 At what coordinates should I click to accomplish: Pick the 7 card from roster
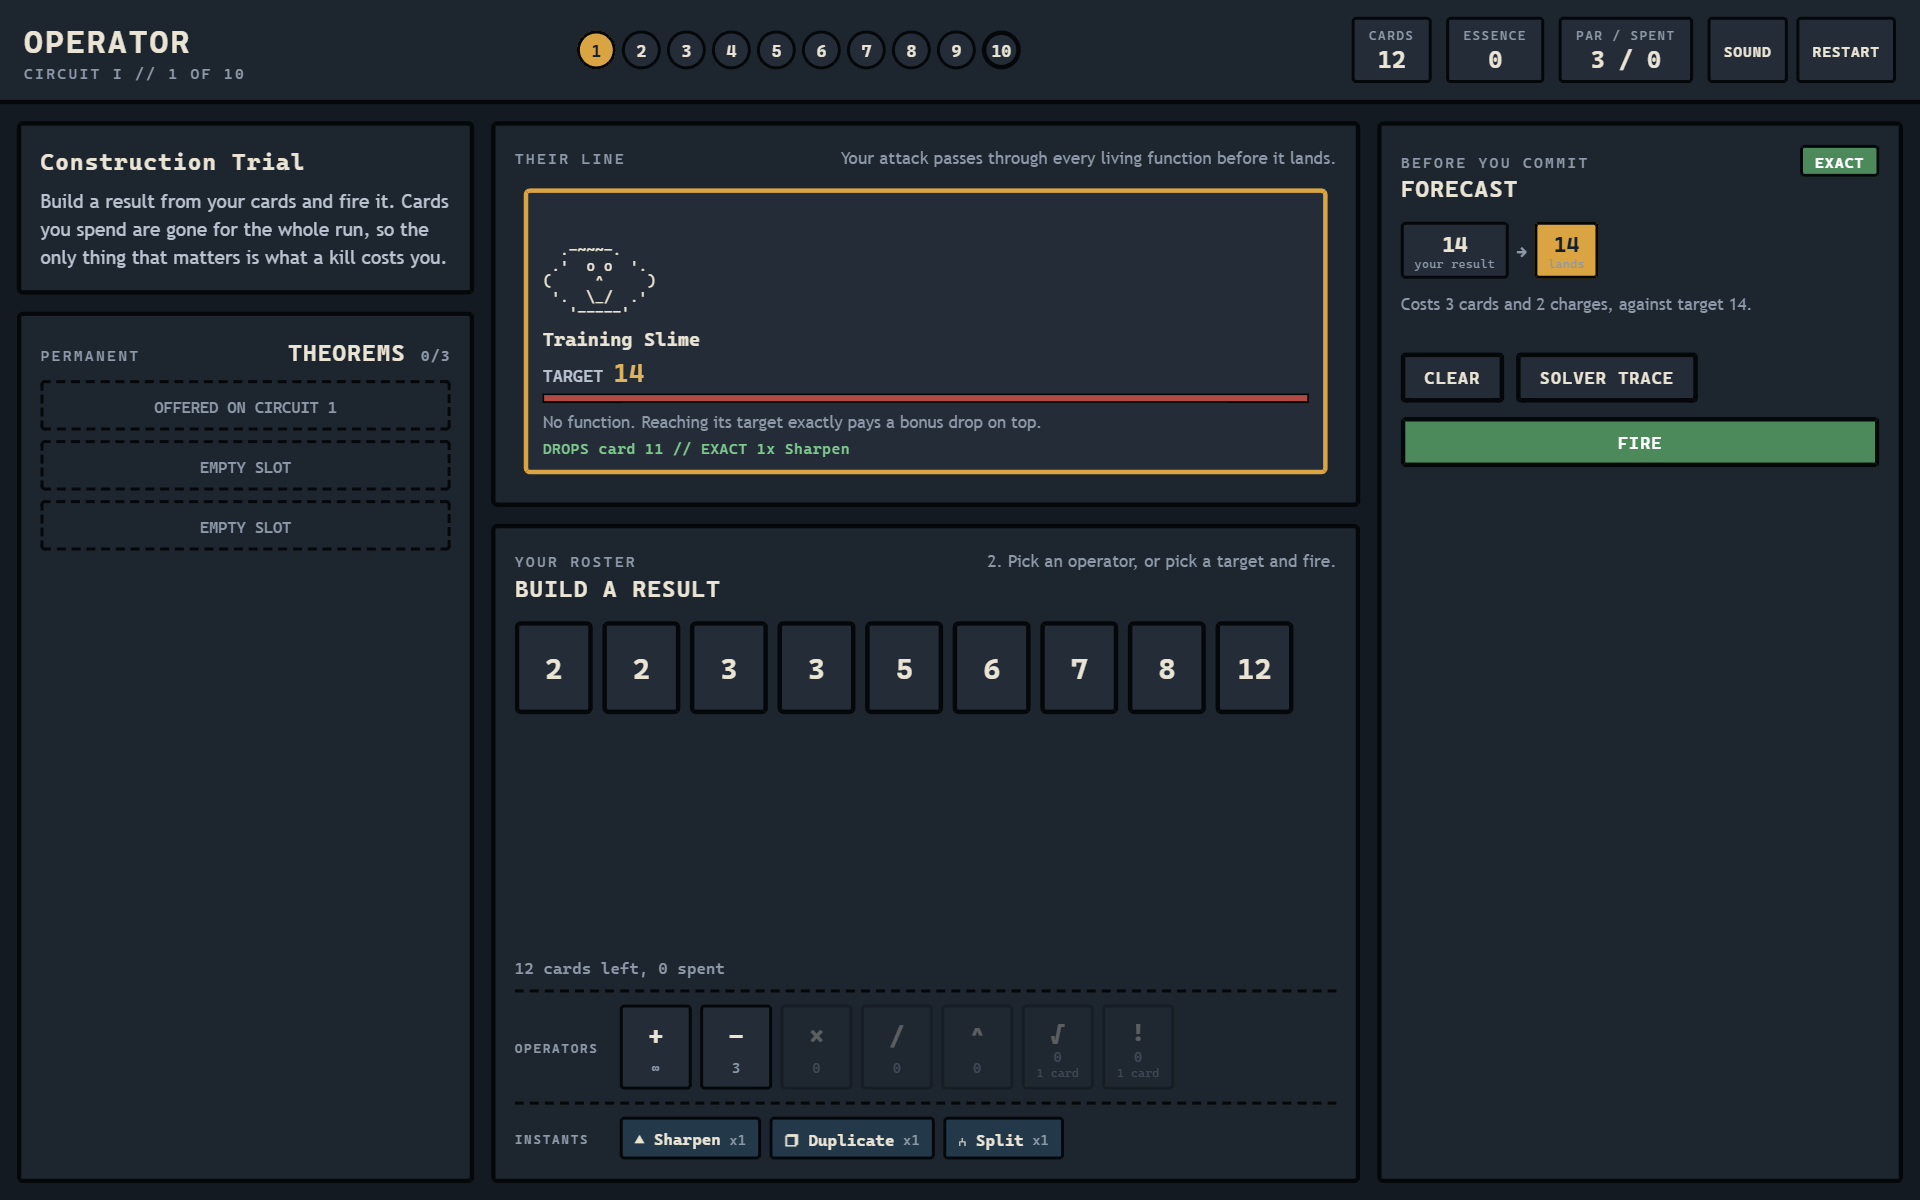click(1079, 668)
